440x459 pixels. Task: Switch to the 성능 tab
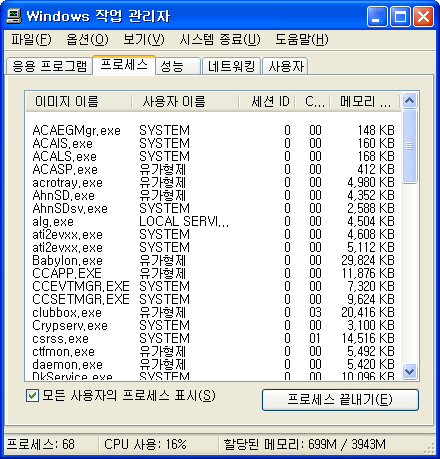pos(178,66)
